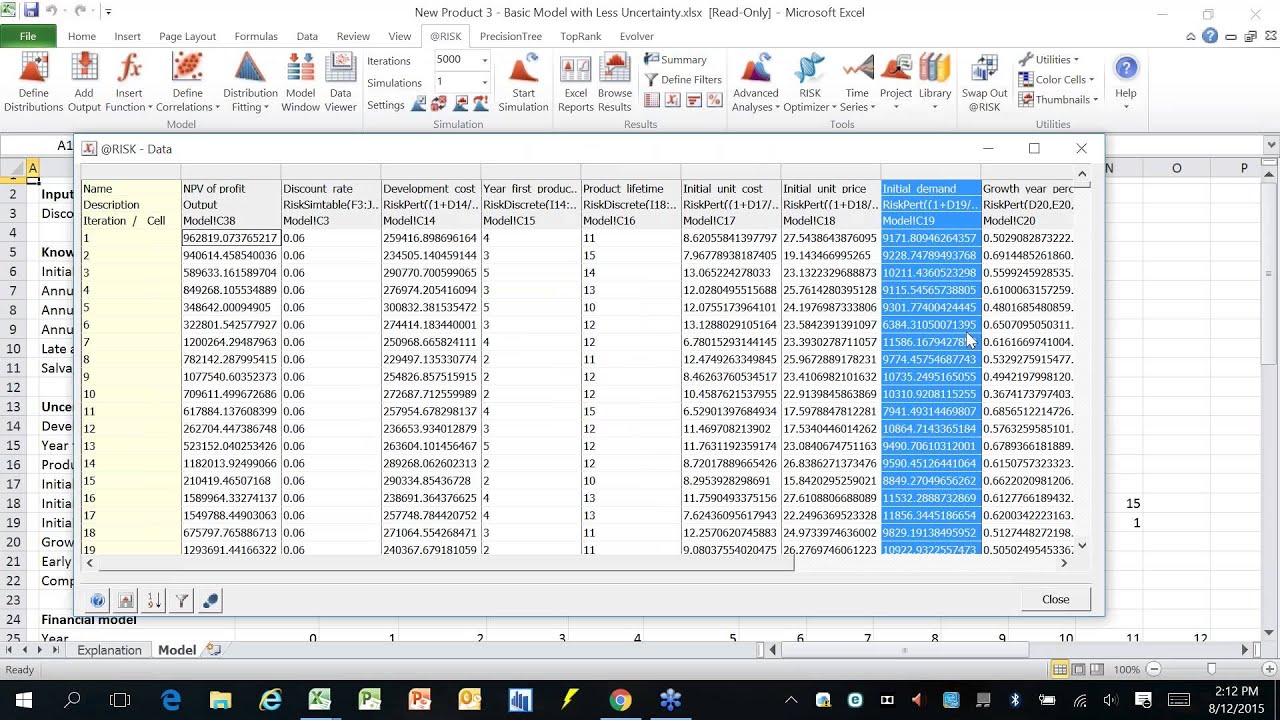Viewport: 1280px width, 720px height.
Task: Open the Time Series tool
Action: (x=857, y=83)
